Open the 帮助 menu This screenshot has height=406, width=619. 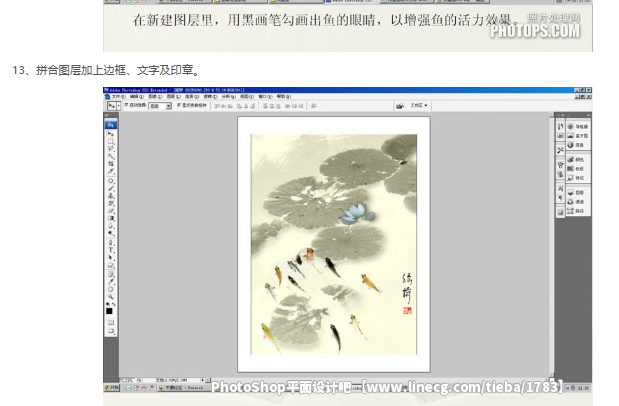point(283,96)
